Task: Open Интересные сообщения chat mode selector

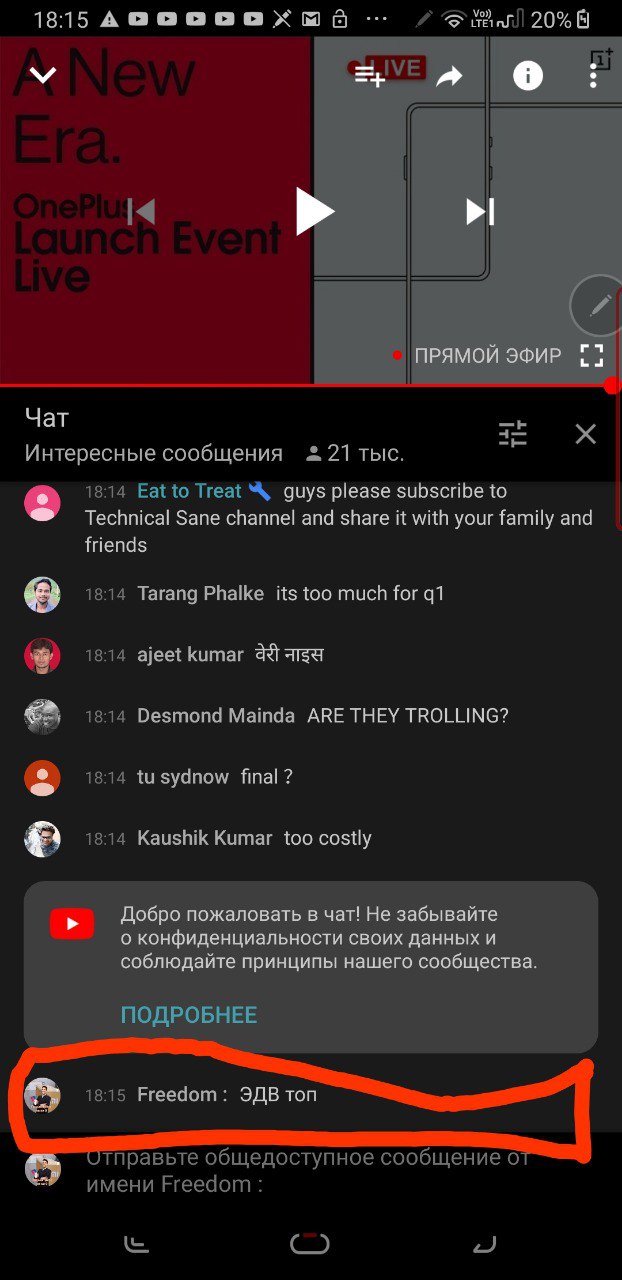Action: click(154, 453)
